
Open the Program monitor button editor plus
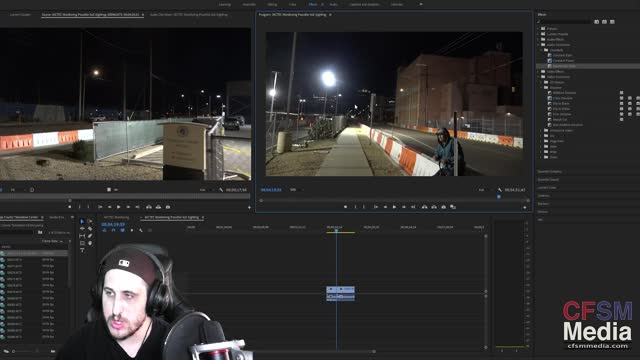point(525,207)
